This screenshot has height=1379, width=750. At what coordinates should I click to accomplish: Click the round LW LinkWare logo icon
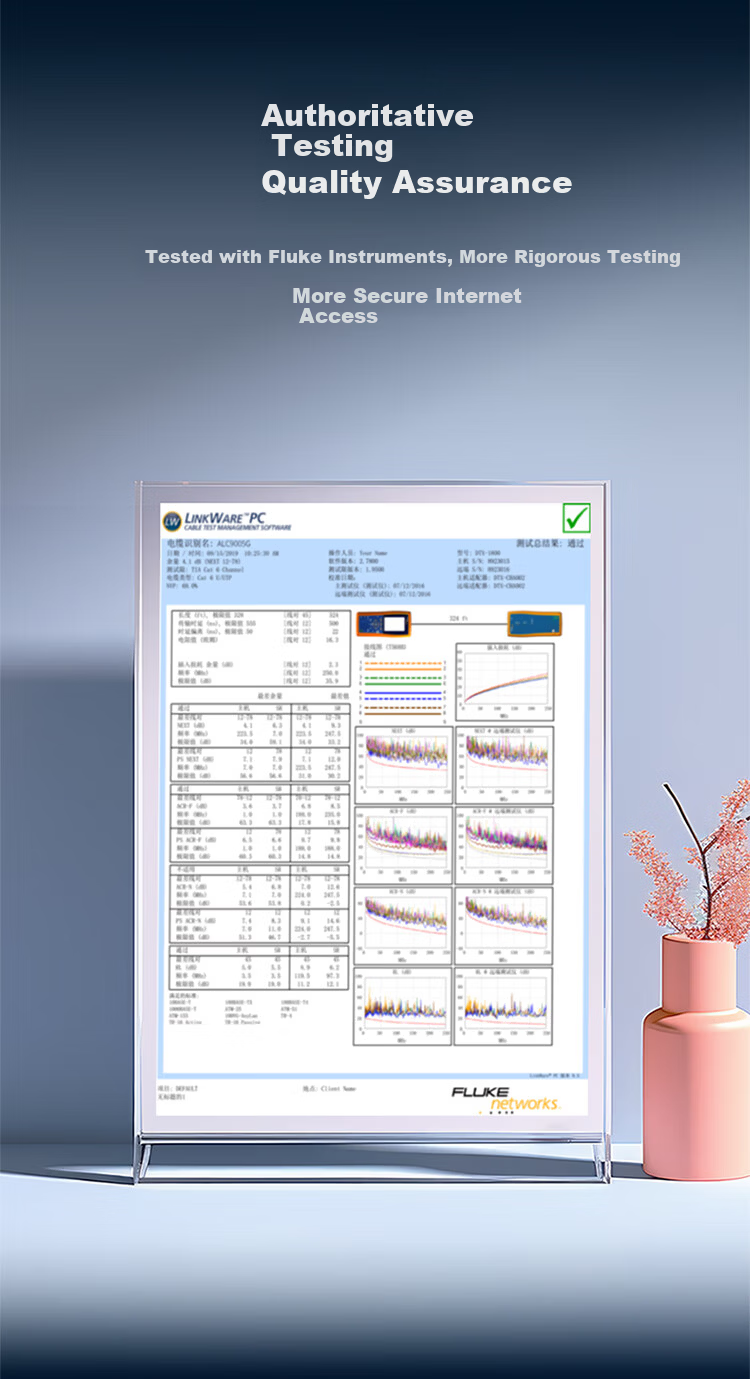(172, 521)
